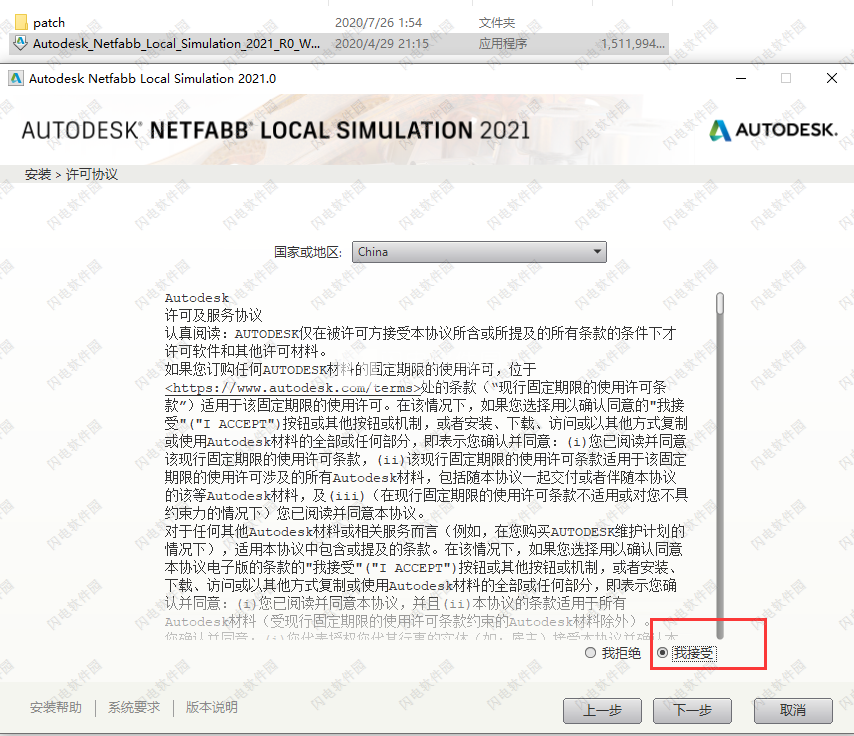Click the license agreement scrollbar thumb
The height and width of the screenshot is (736, 854).
(x=720, y=303)
